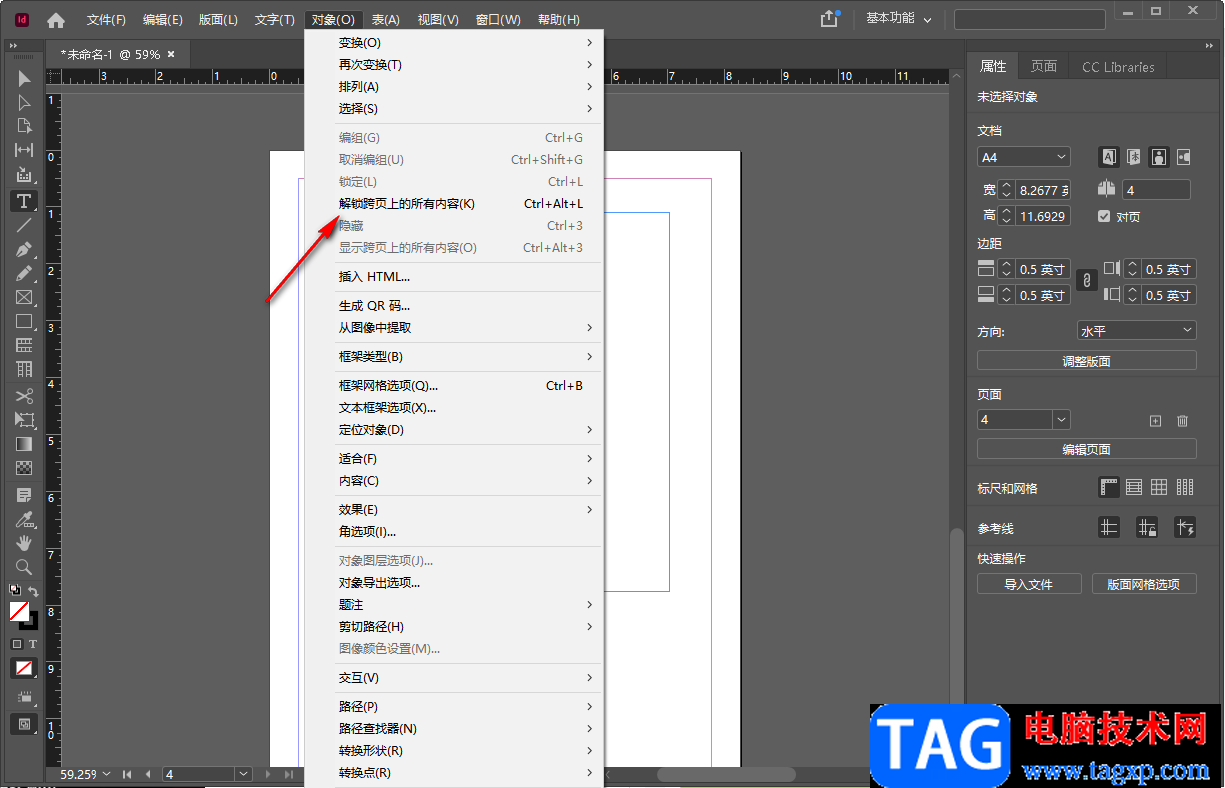Select the Selection tool arrow
The width and height of the screenshot is (1225, 788).
(x=24, y=78)
